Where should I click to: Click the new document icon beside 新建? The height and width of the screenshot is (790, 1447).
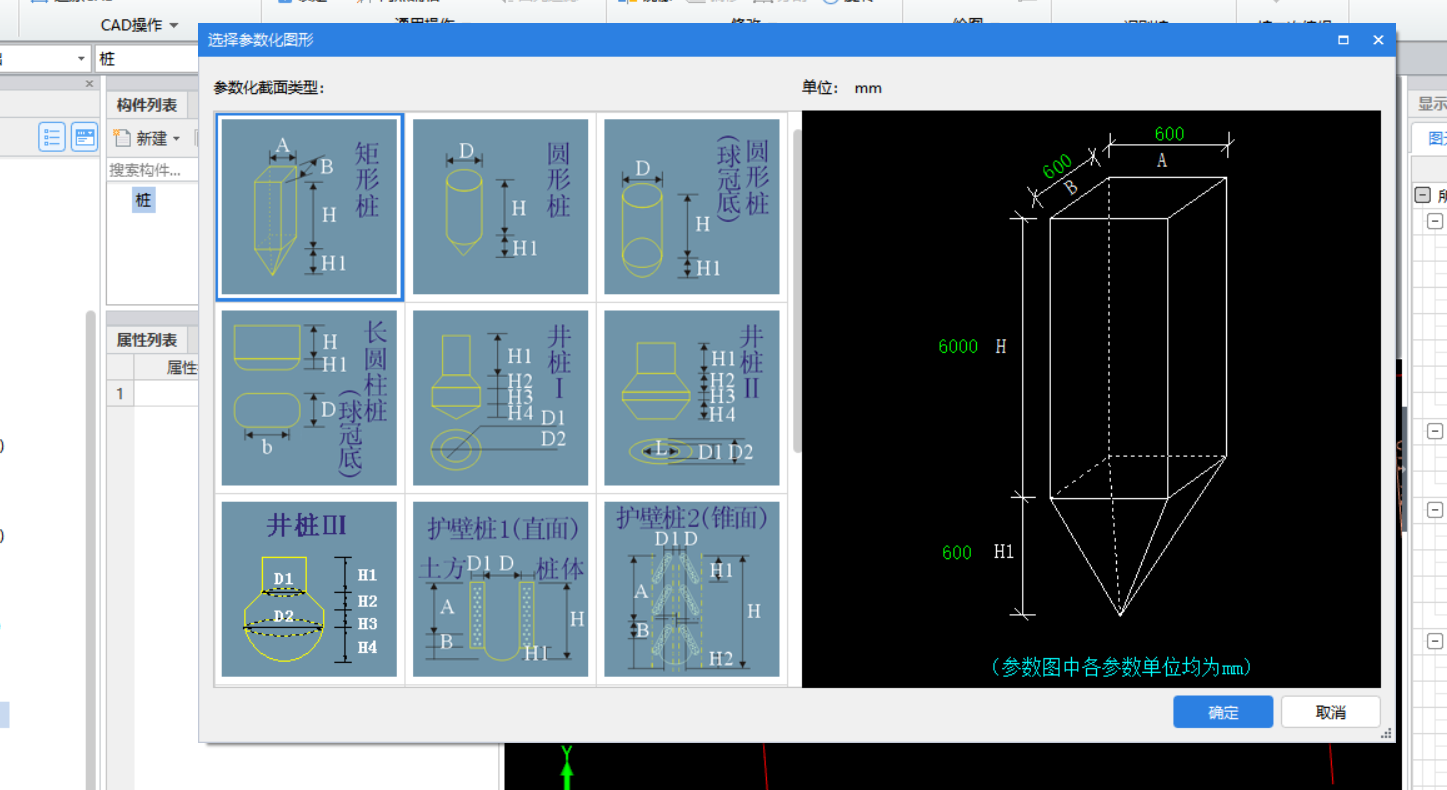pyautogui.click(x=122, y=138)
